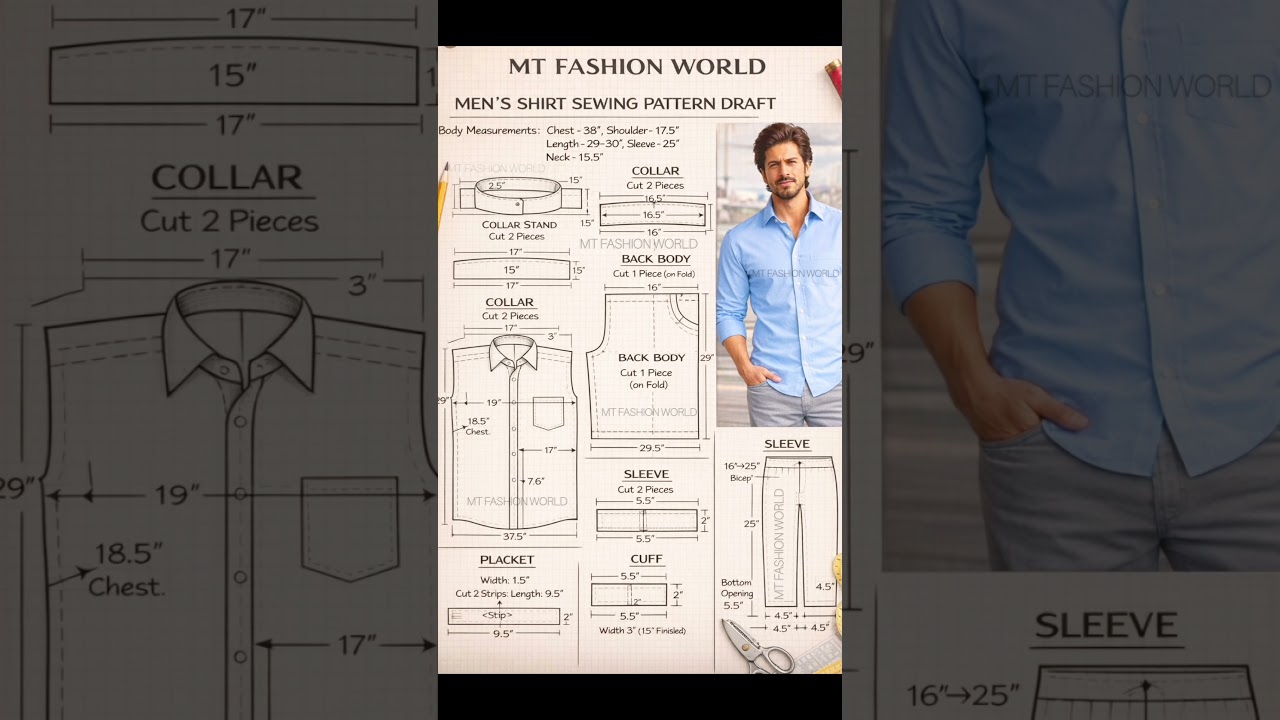
Task: Select the 'Neck - 15.5"' measurement text
Action: [x=575, y=157]
